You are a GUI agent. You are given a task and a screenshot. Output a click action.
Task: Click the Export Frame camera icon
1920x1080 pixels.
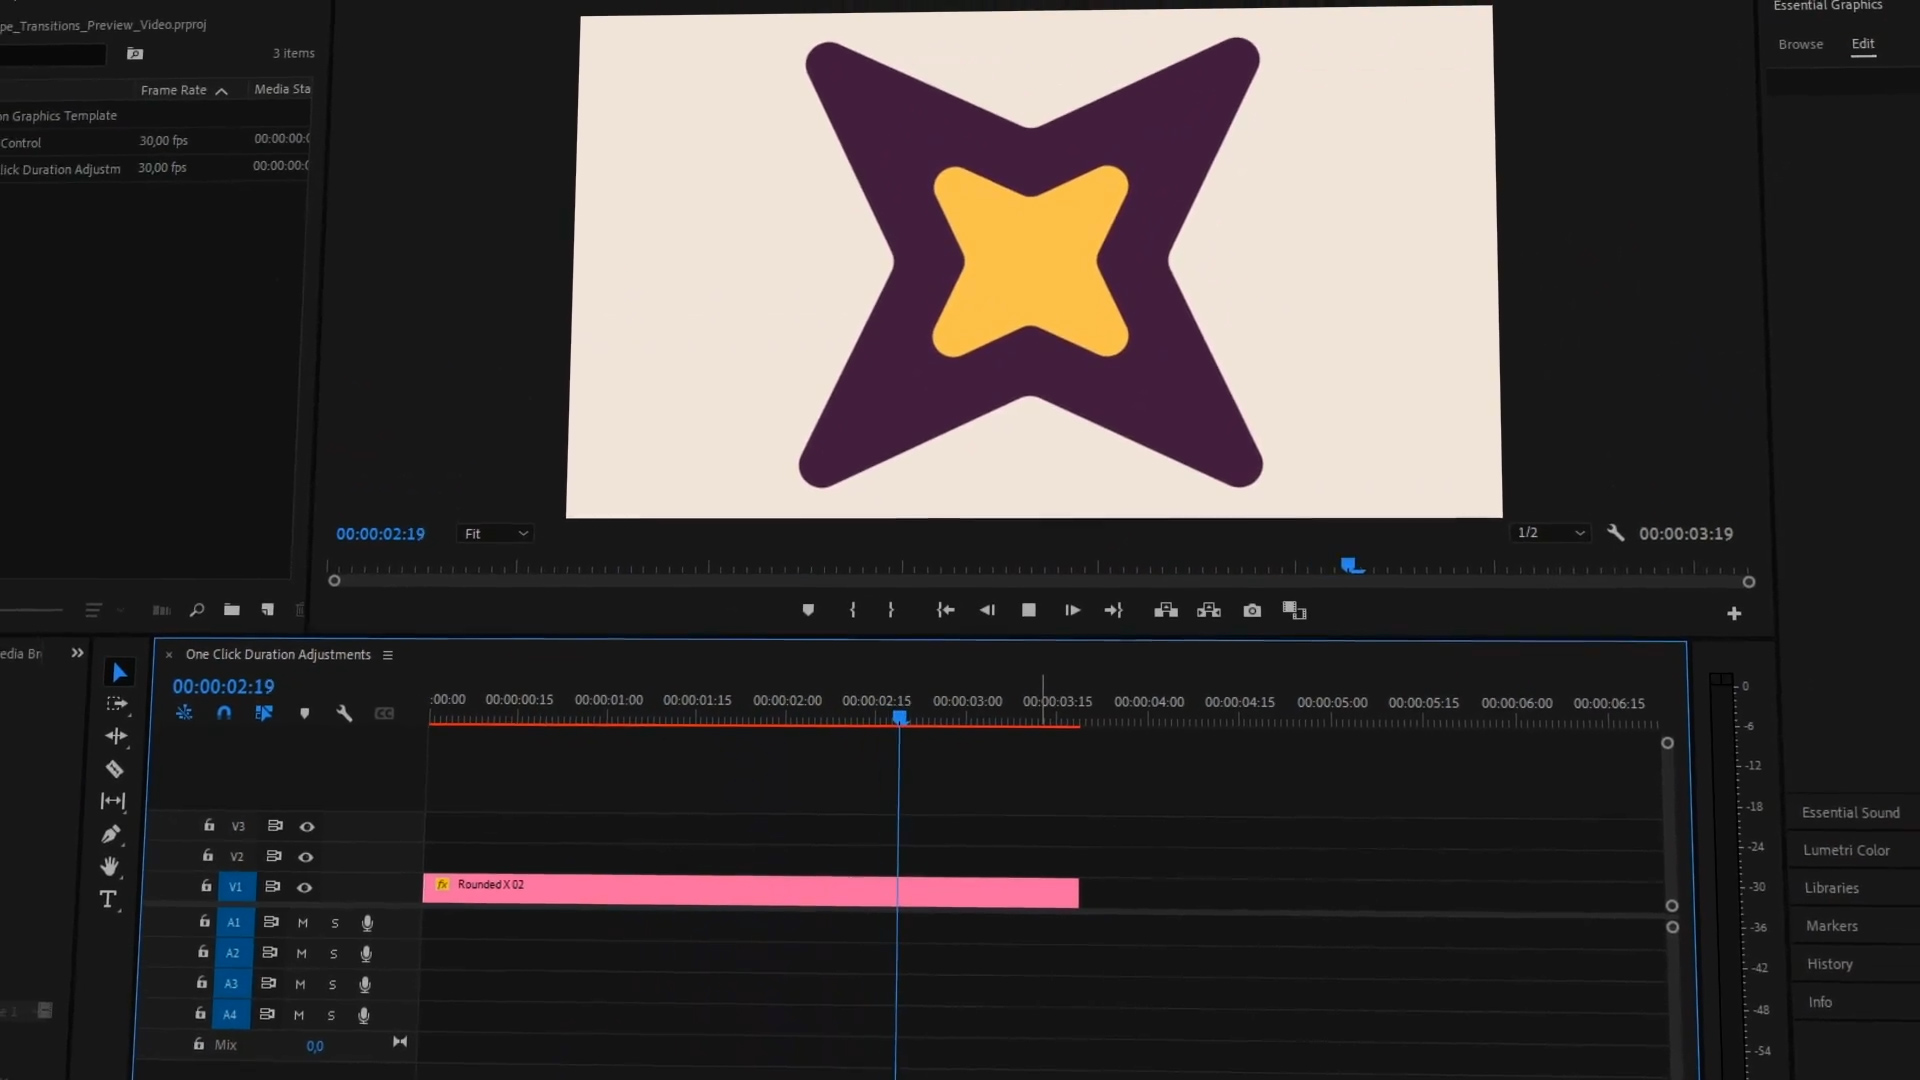[1252, 610]
